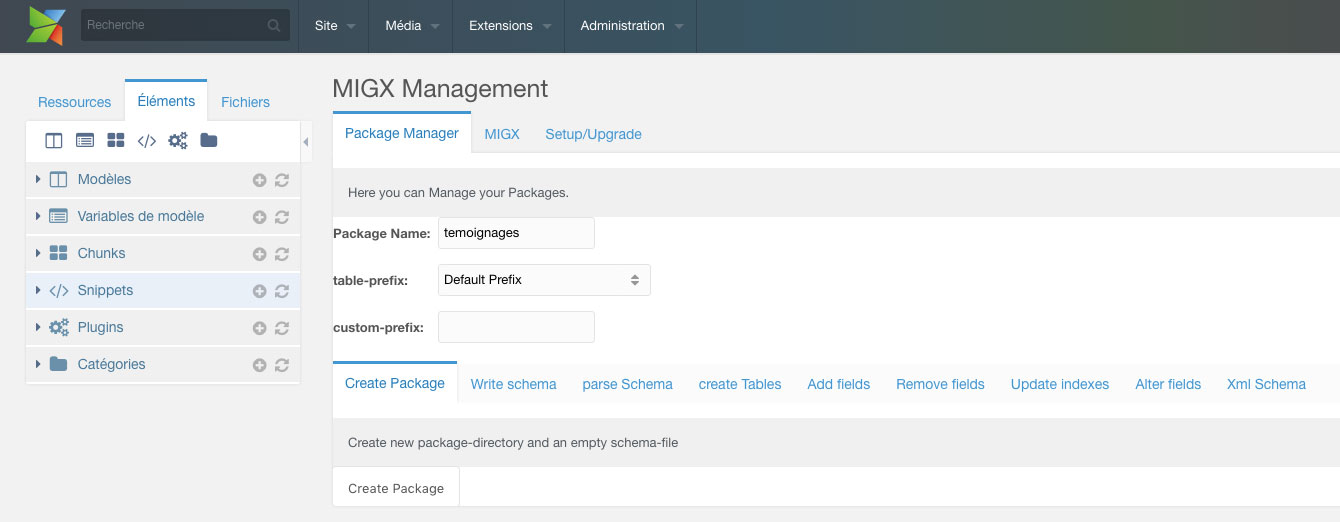Click the new chunk toolbar icon
1340x522 pixels.
[116, 141]
